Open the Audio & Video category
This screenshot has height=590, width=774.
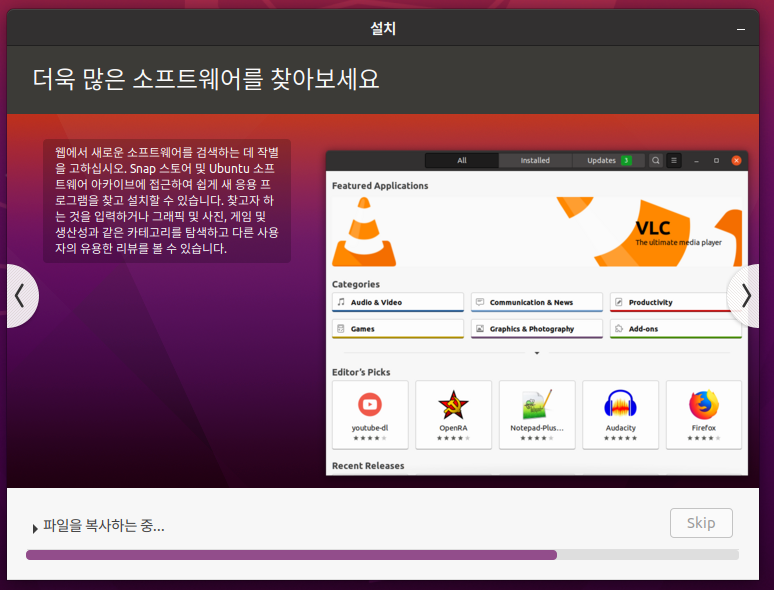[398, 302]
